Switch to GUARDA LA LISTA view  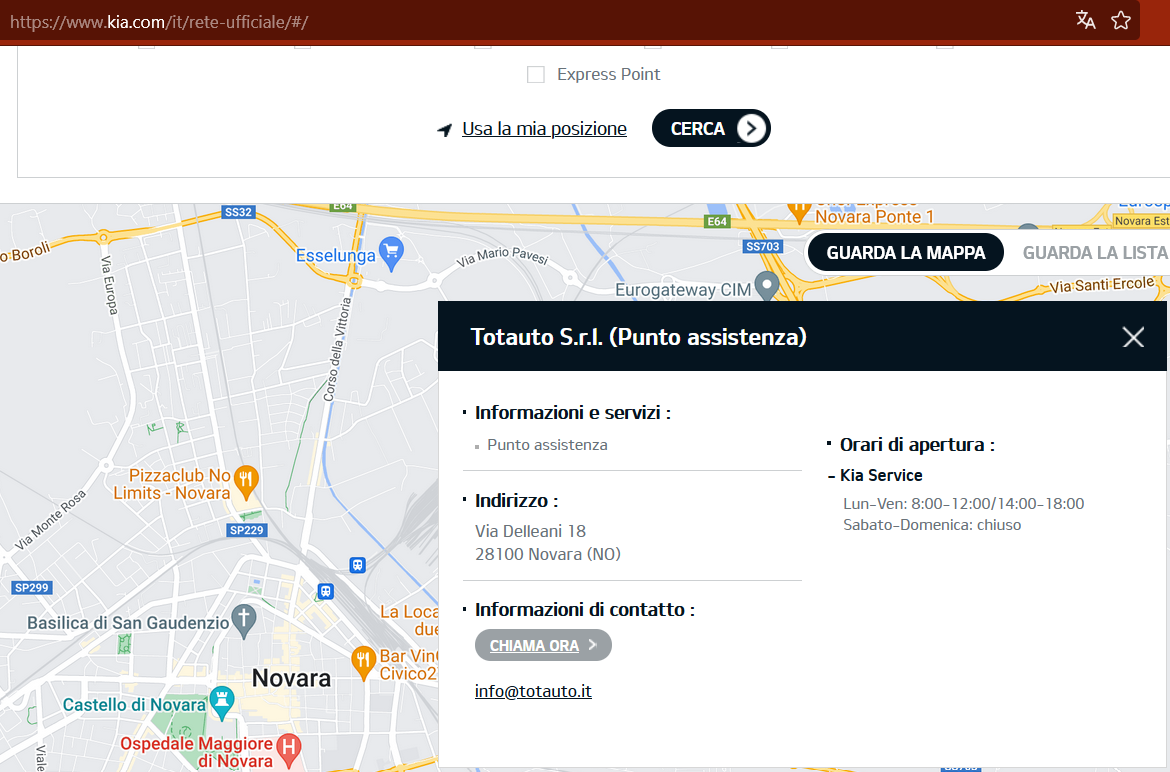(1095, 253)
